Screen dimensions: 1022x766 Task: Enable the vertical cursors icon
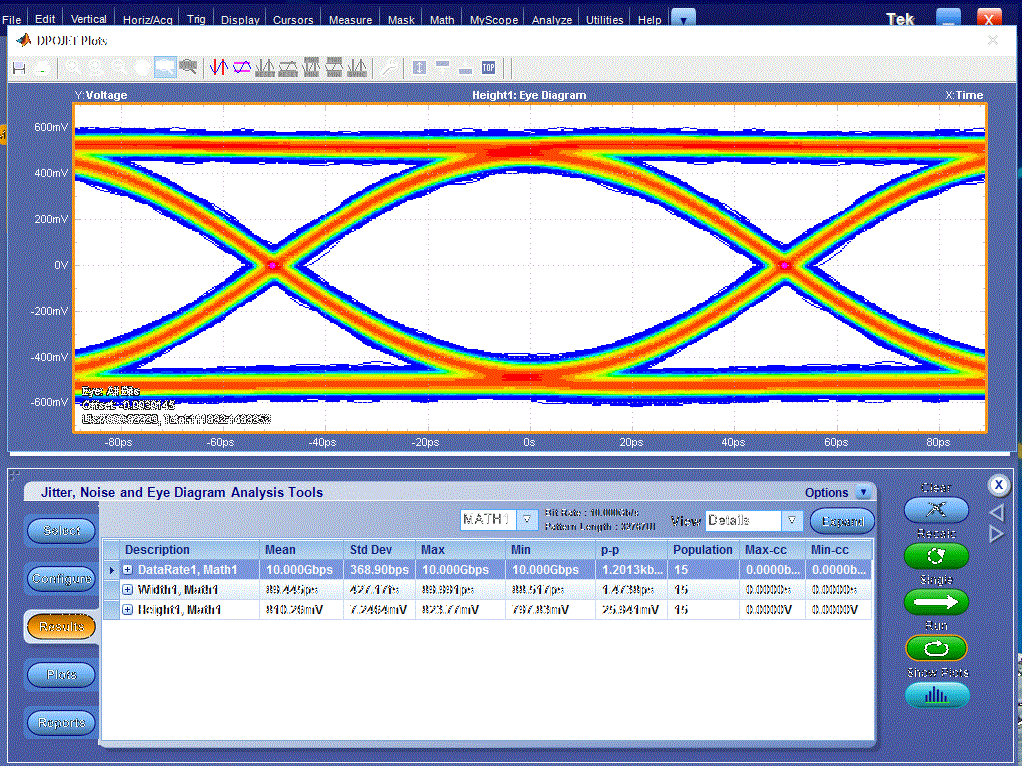[218, 67]
